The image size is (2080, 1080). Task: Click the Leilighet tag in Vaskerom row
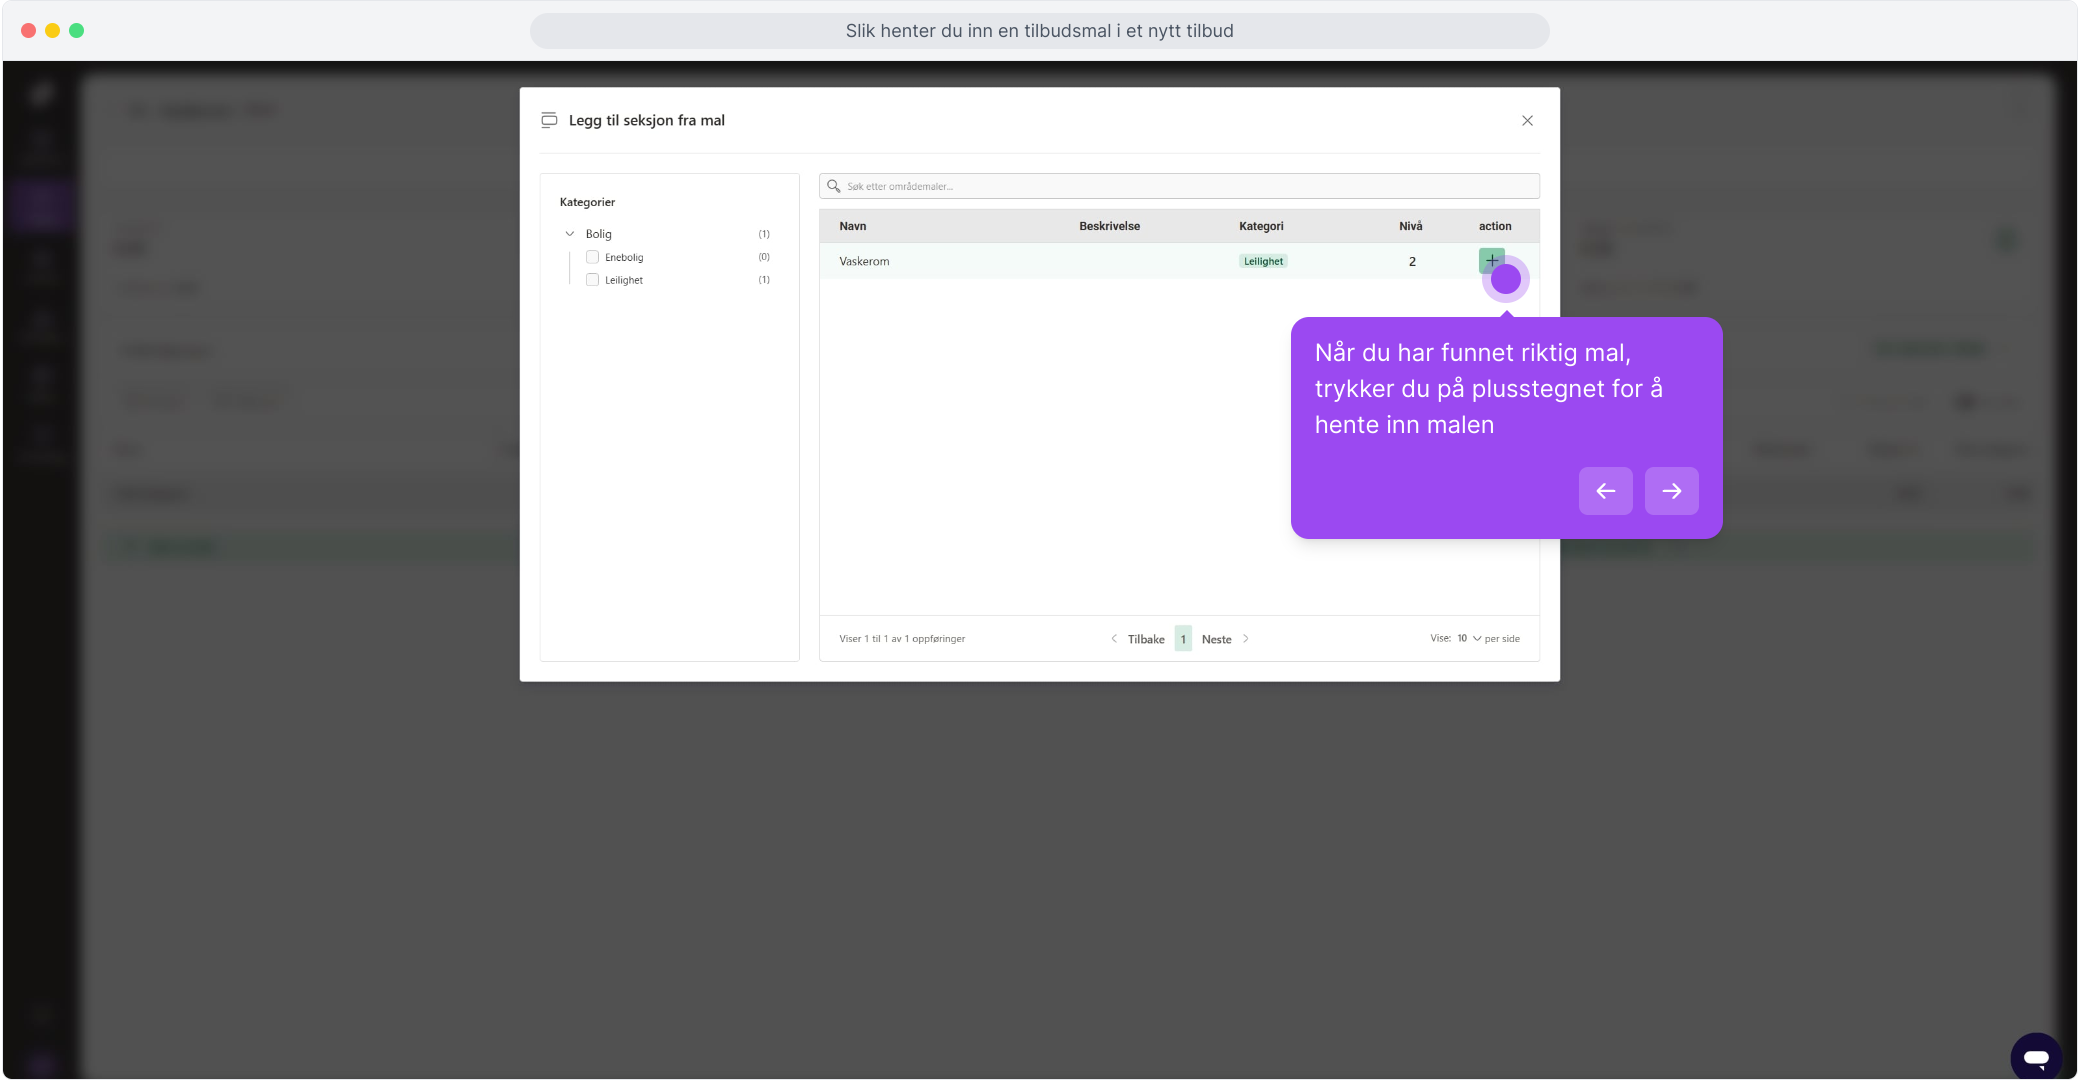point(1263,261)
